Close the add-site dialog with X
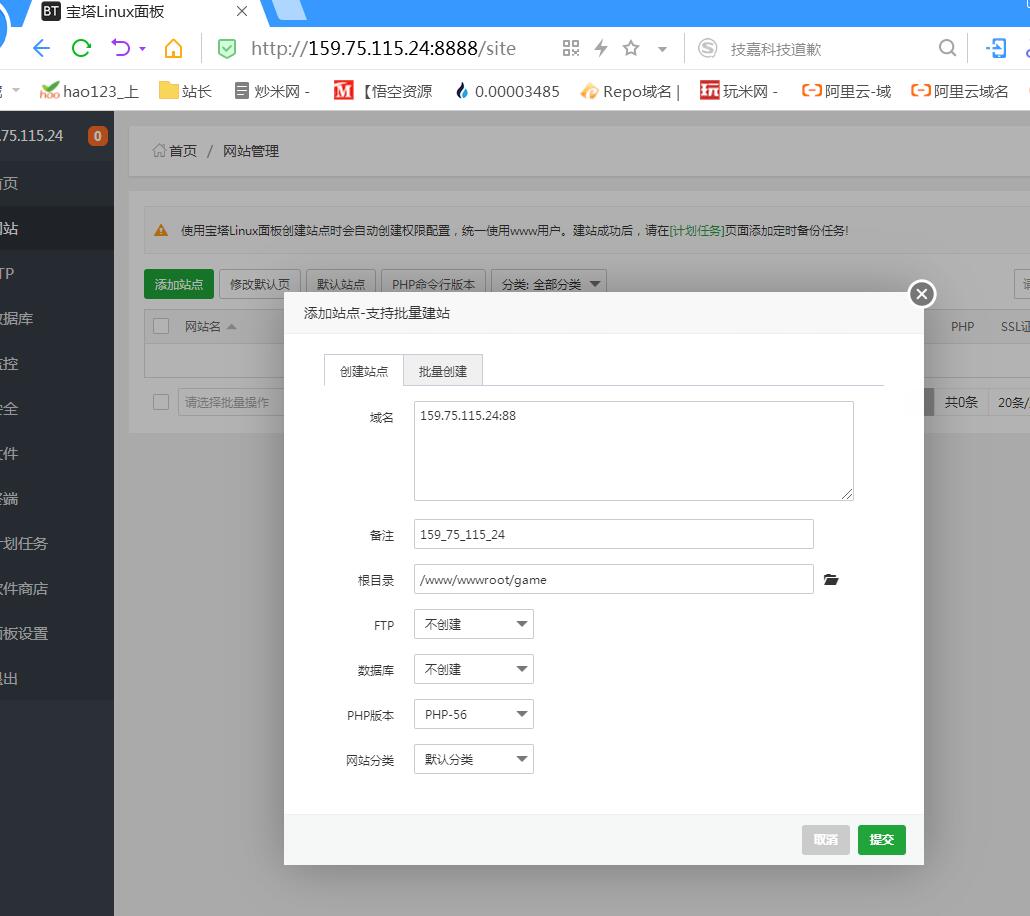1030x916 pixels. 921,293
